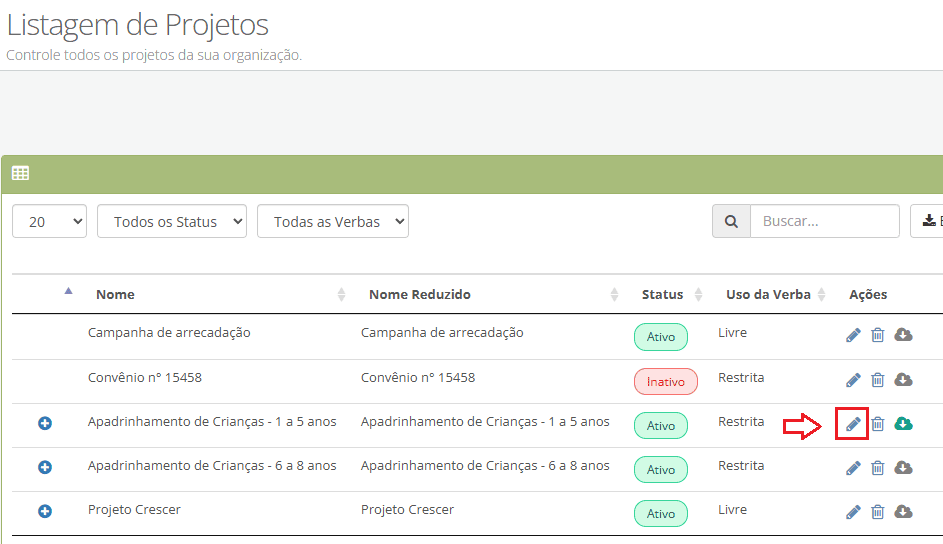Viewport: 943px width, 544px height.
Task: Download the Apadrinhamento 1 a 5 anos green cloud icon
Action: (903, 424)
